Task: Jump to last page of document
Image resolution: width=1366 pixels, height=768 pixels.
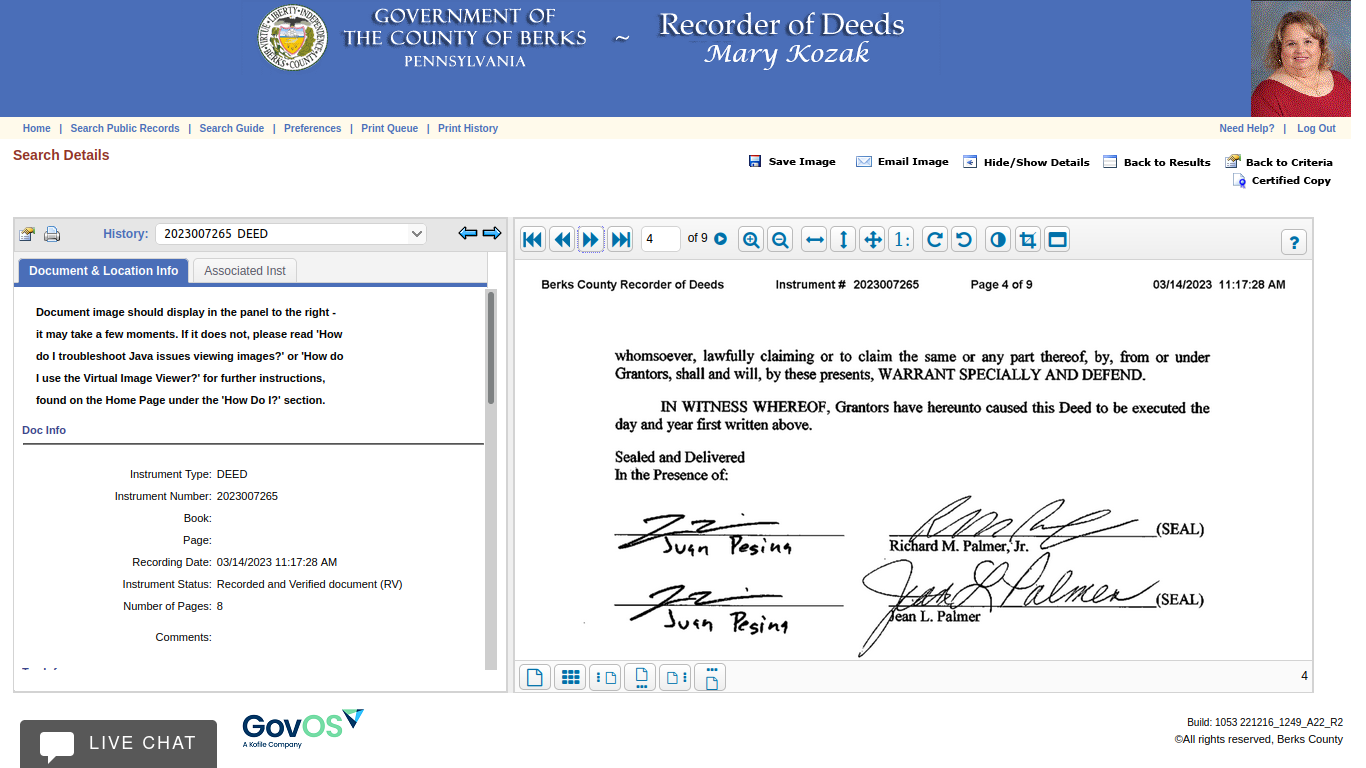Action: coord(621,239)
